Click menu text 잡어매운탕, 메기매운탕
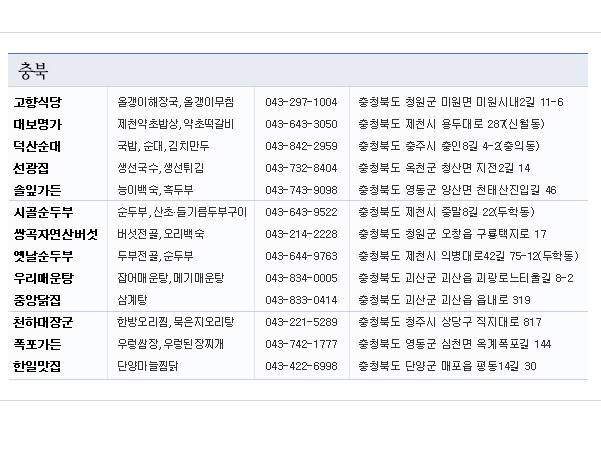The image size is (601, 453). pyautogui.click(x=171, y=278)
